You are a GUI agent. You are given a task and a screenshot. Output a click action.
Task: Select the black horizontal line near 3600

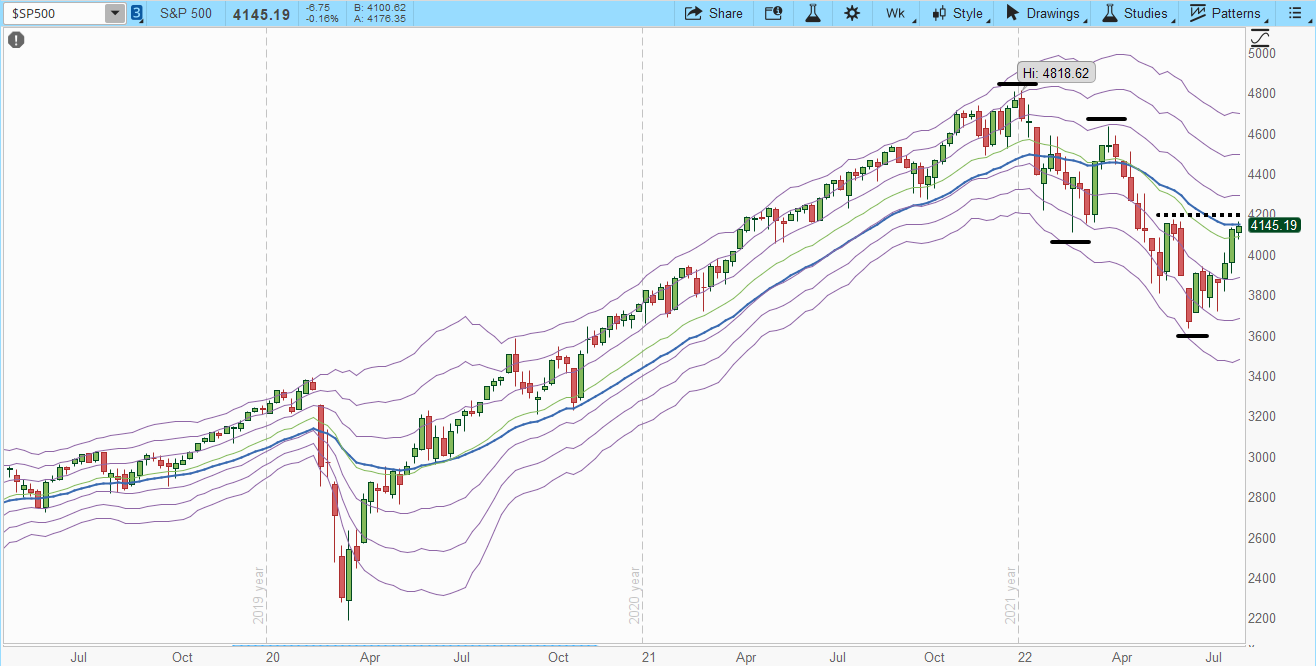(x=1192, y=336)
